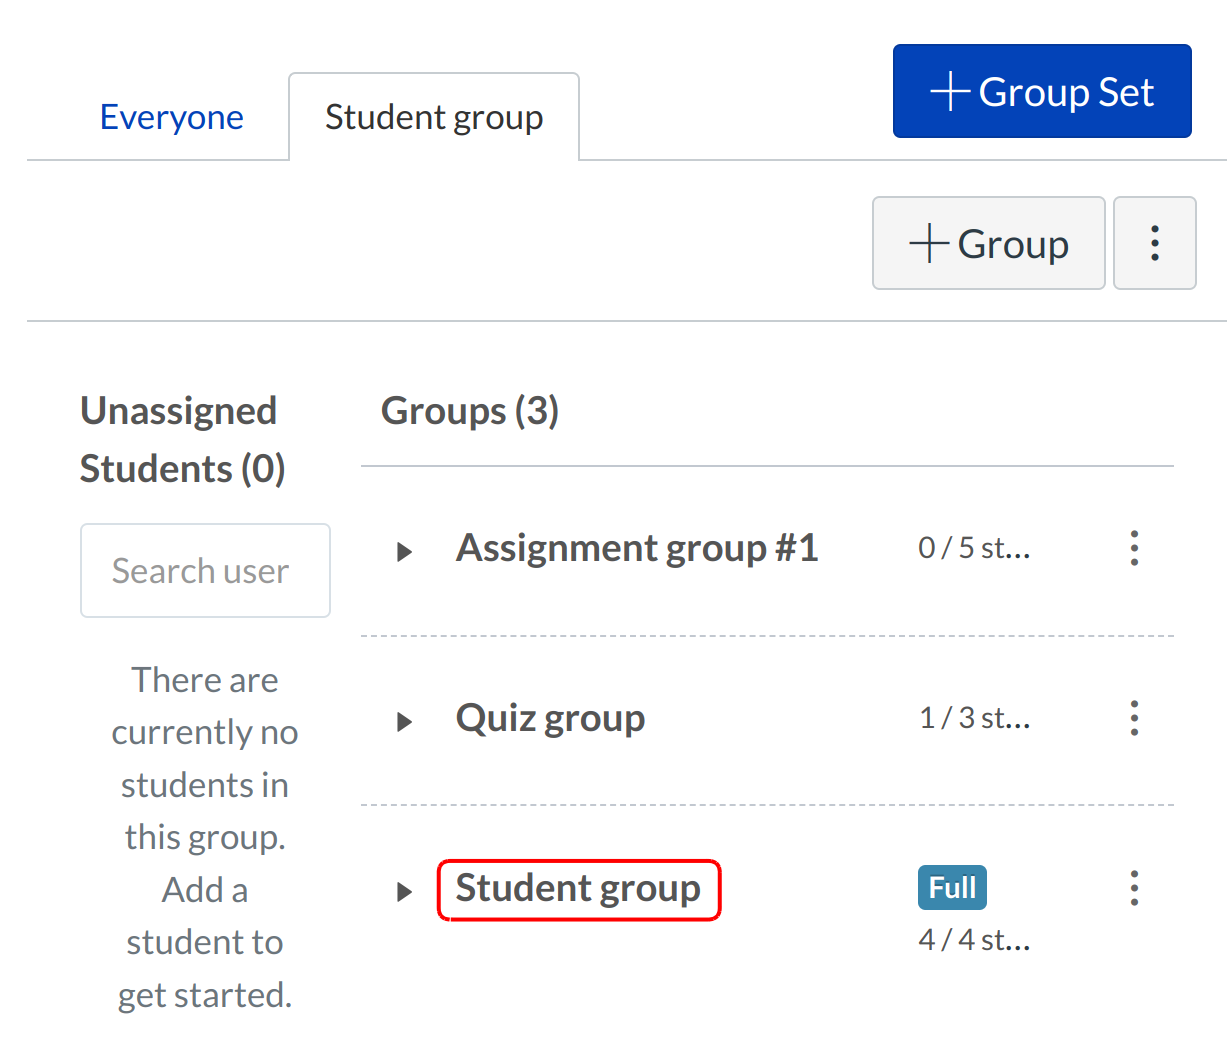Click the 0 / 5 students count
The width and height of the screenshot is (1230, 1060).
pos(974,548)
